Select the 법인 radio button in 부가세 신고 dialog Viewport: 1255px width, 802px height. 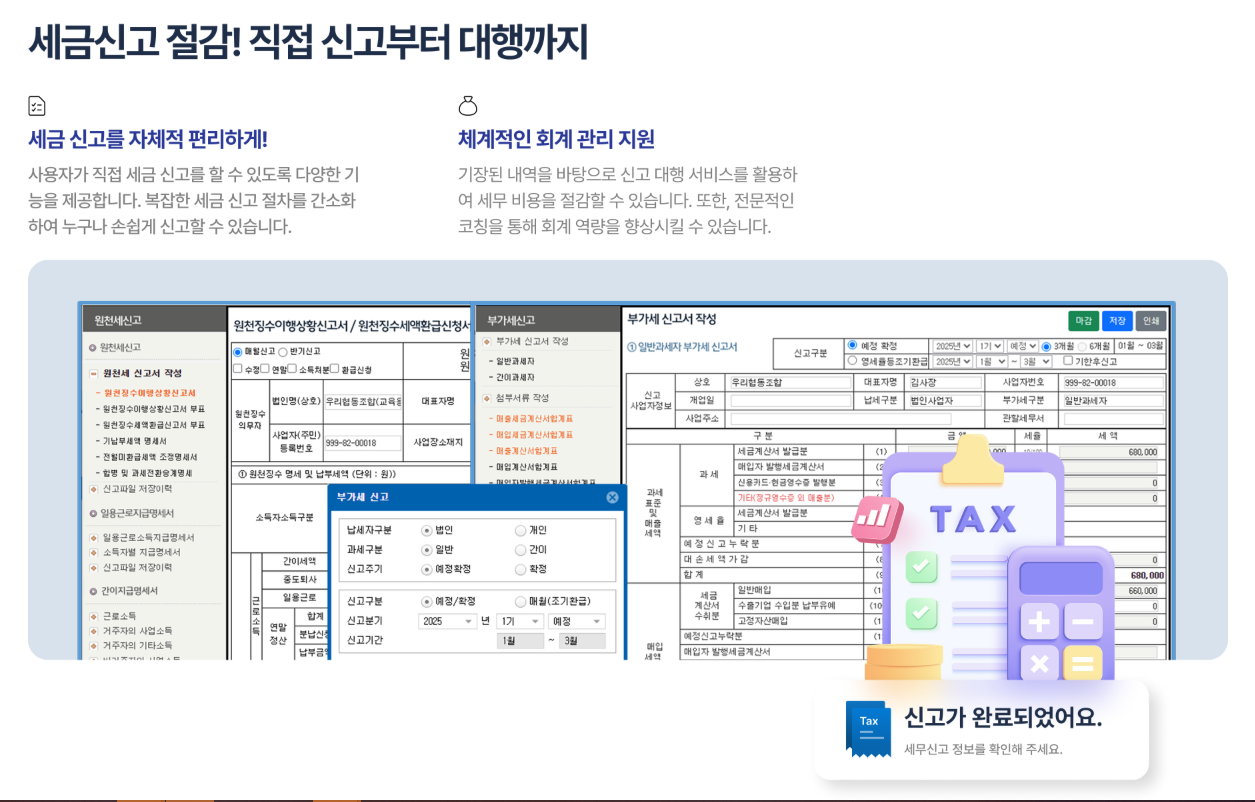[x=427, y=530]
